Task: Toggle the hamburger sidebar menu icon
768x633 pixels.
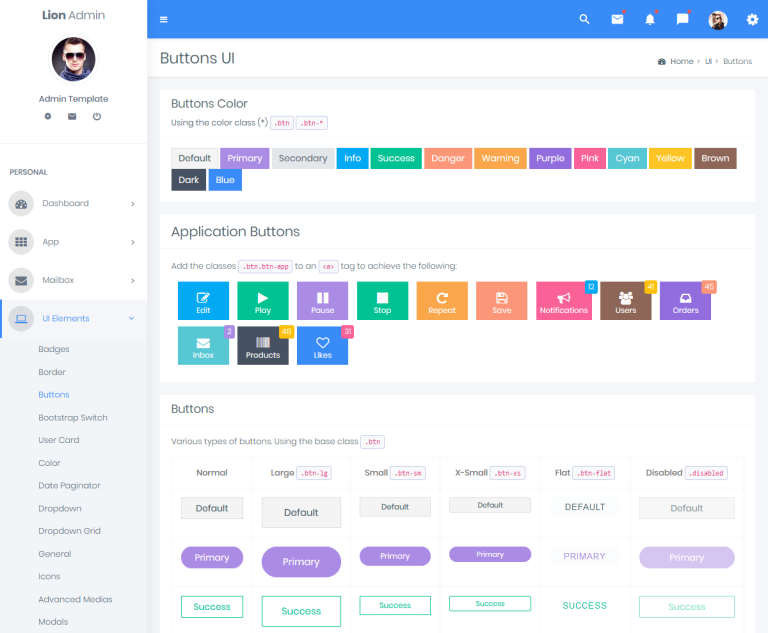Action: pos(164,20)
